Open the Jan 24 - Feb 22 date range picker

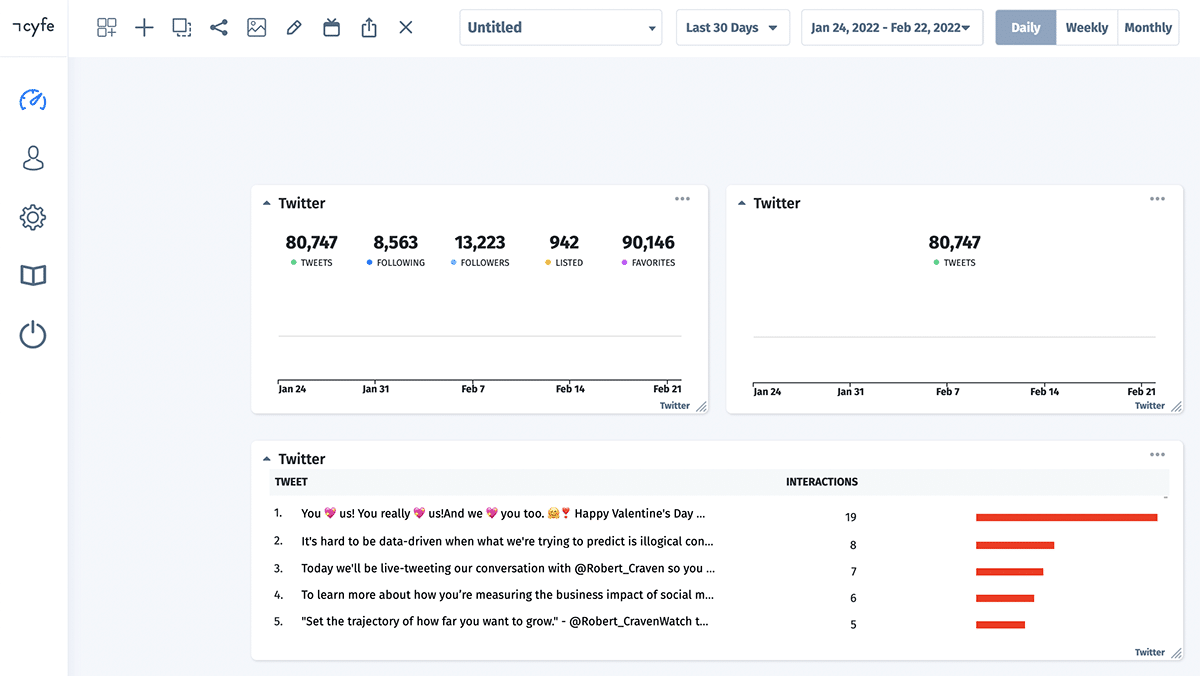892,28
